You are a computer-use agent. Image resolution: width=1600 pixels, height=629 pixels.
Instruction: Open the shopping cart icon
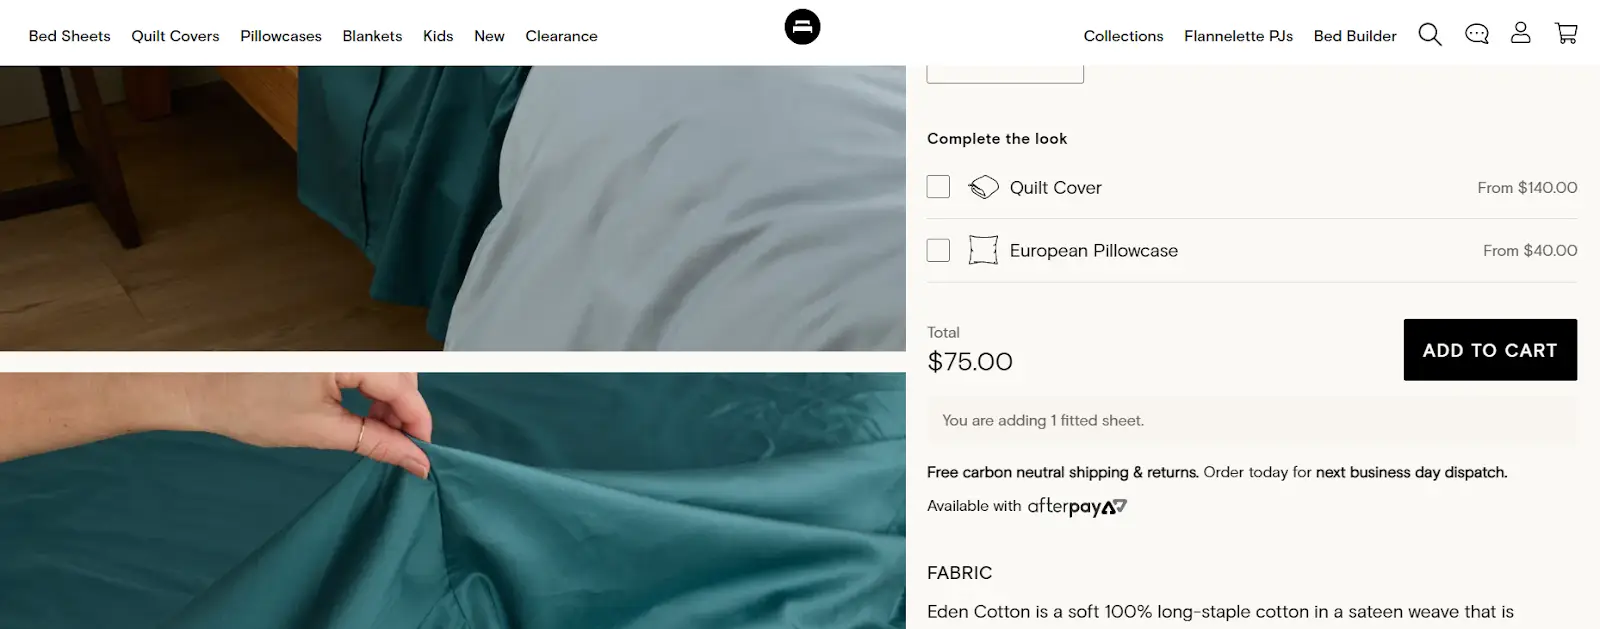1566,34
